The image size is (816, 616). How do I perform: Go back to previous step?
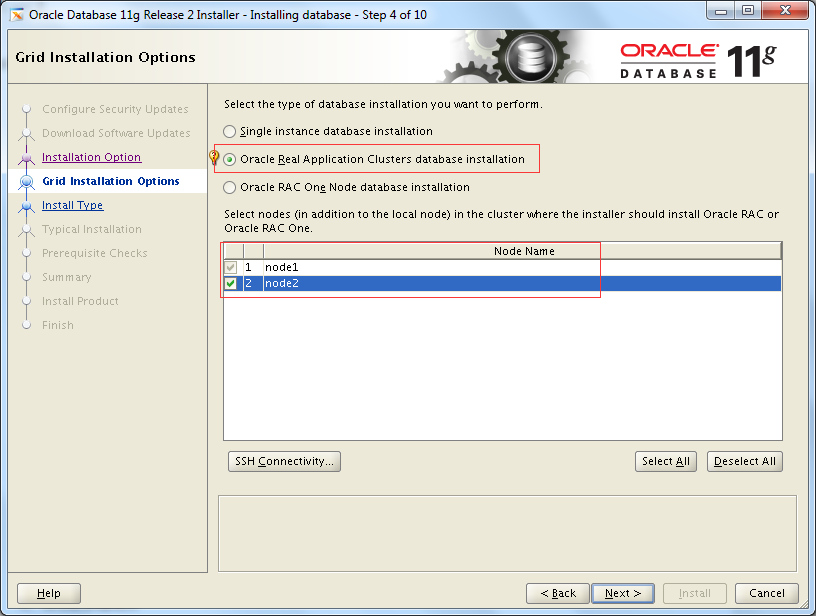[558, 593]
